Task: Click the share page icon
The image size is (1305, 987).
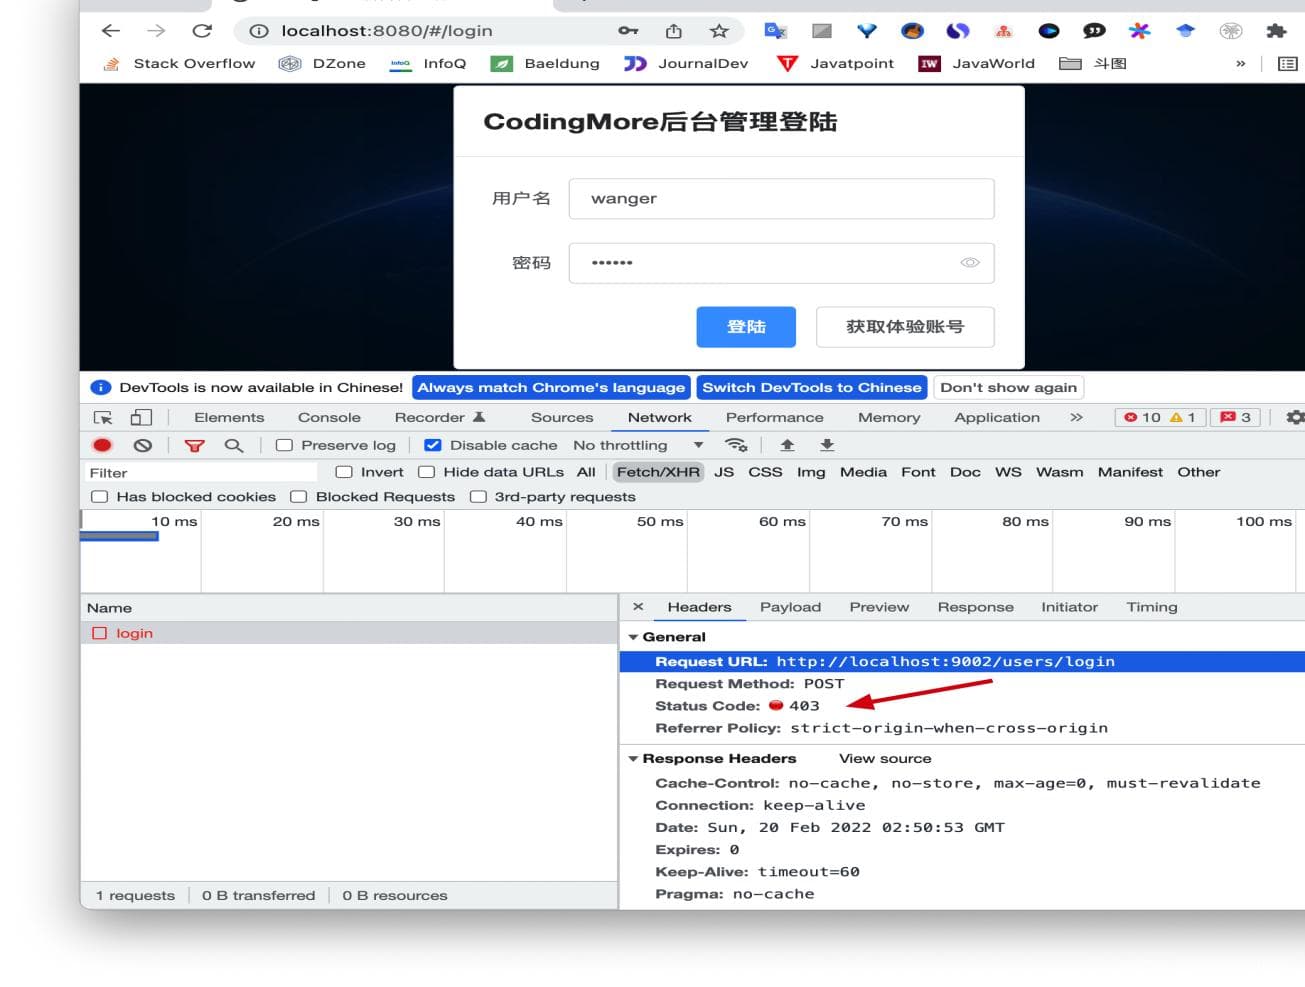Action: tap(674, 31)
